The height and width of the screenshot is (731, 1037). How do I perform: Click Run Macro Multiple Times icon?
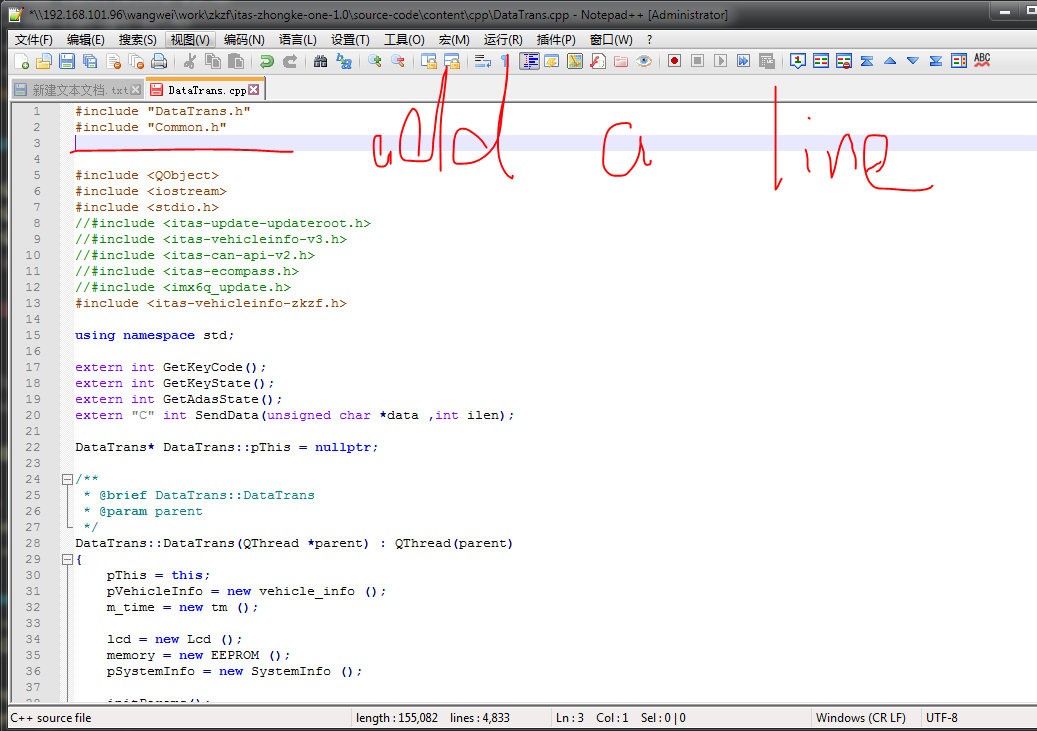coord(743,62)
